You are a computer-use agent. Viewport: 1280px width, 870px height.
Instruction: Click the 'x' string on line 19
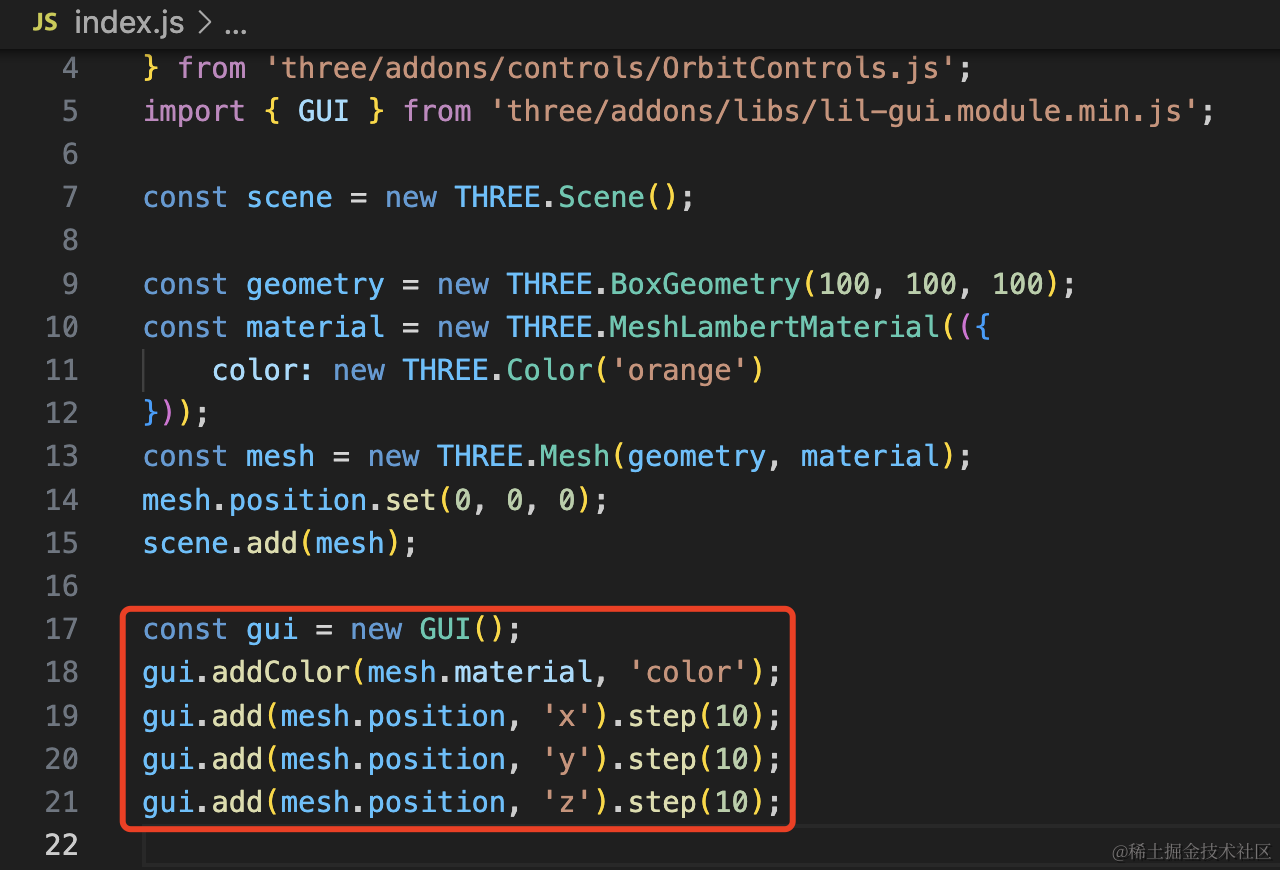[567, 715]
